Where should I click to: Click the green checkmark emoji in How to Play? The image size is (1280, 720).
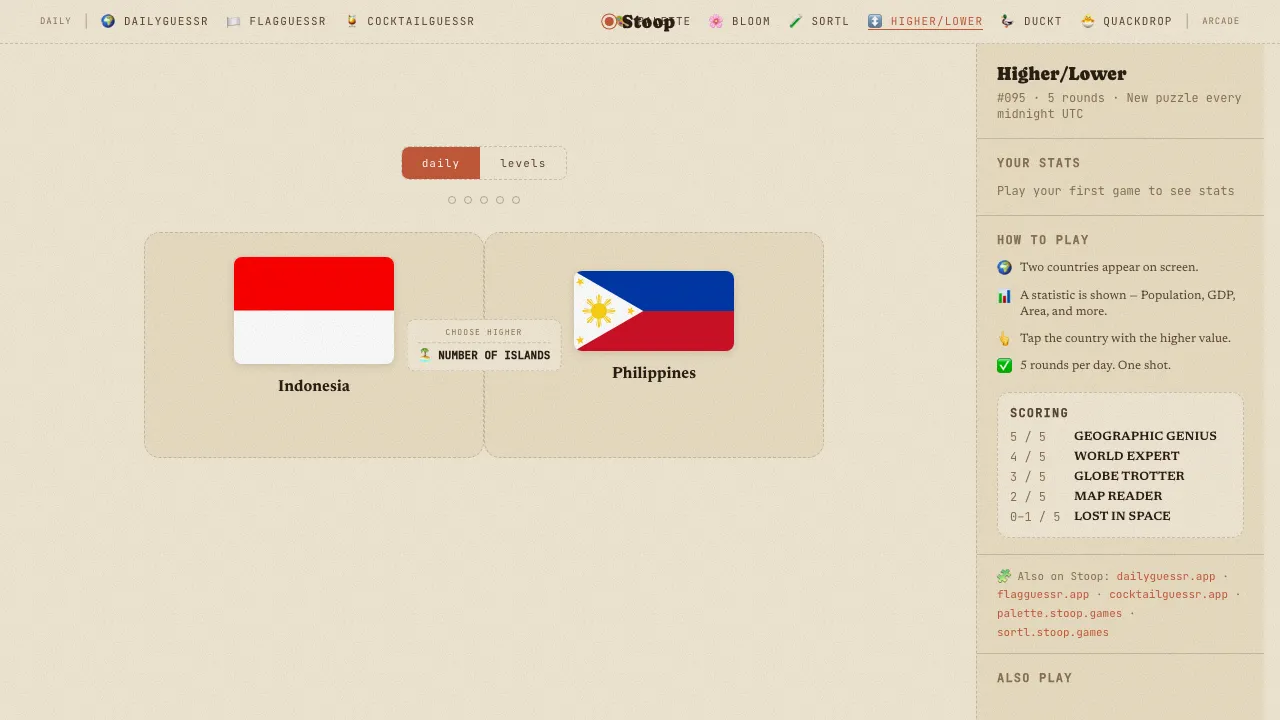point(1005,365)
